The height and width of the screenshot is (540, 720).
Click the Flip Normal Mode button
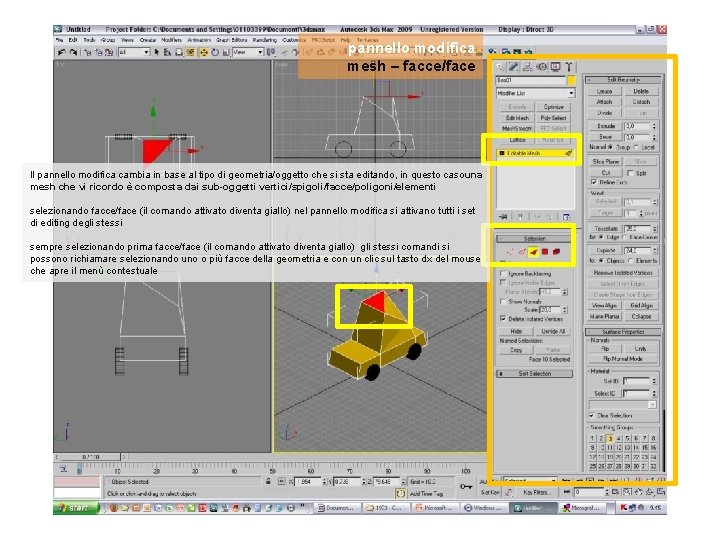623,359
